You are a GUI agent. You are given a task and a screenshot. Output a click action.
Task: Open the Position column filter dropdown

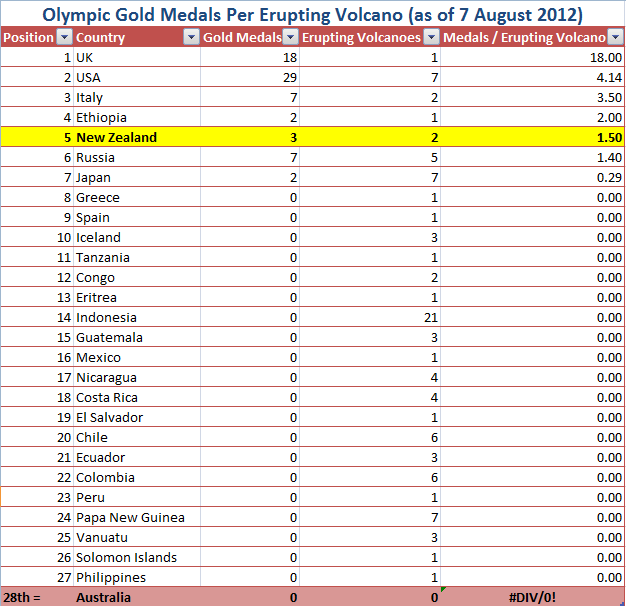pyautogui.click(x=64, y=38)
